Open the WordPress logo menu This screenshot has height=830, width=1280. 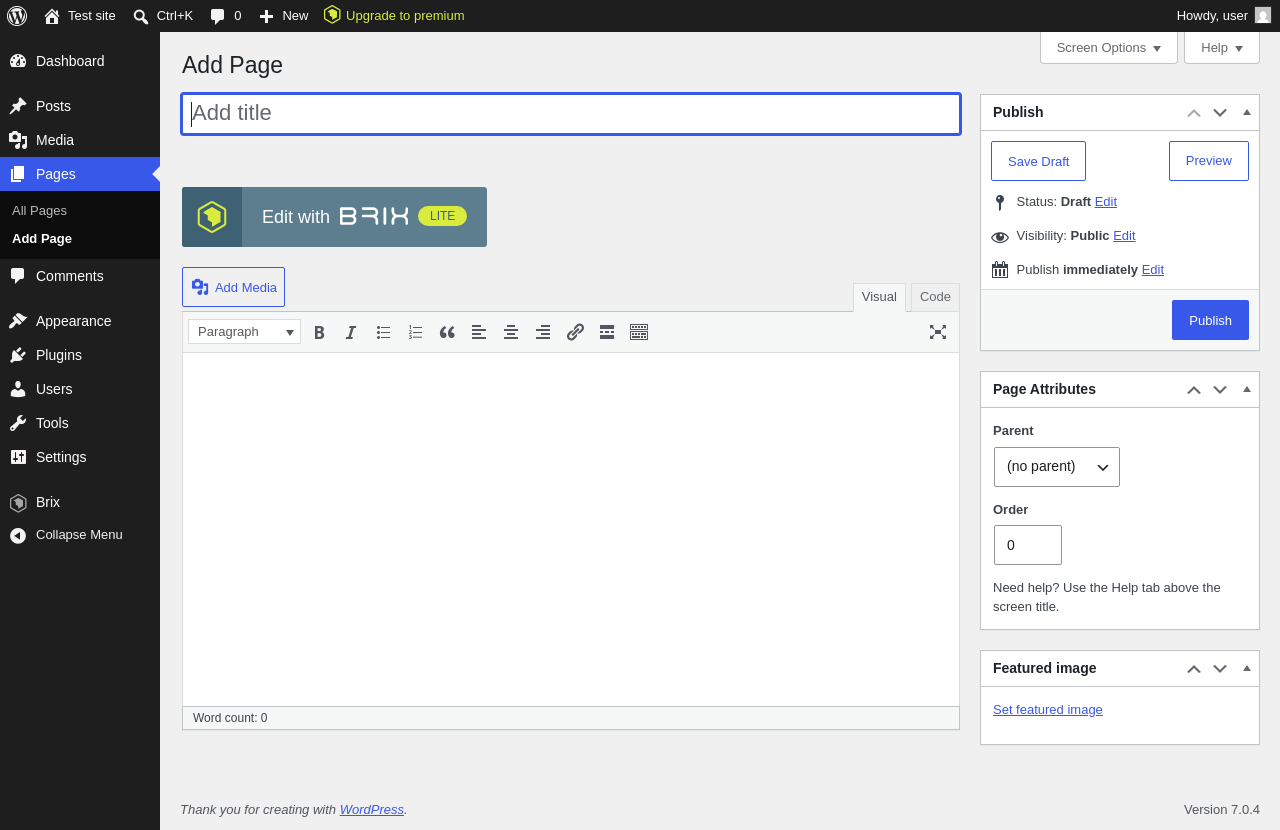(x=17, y=16)
